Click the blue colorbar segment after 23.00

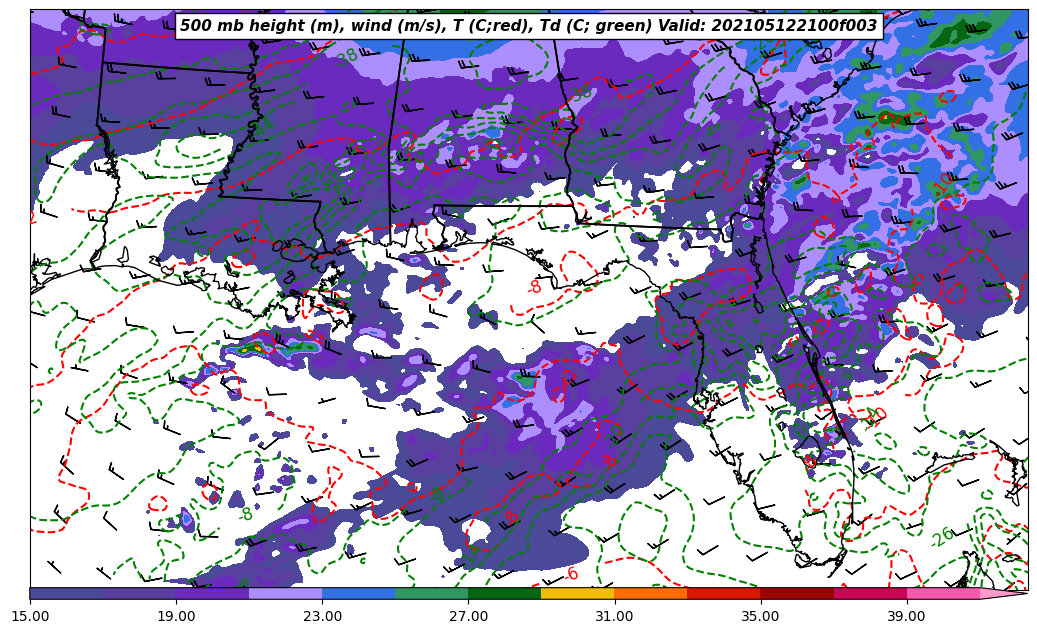[358, 593]
